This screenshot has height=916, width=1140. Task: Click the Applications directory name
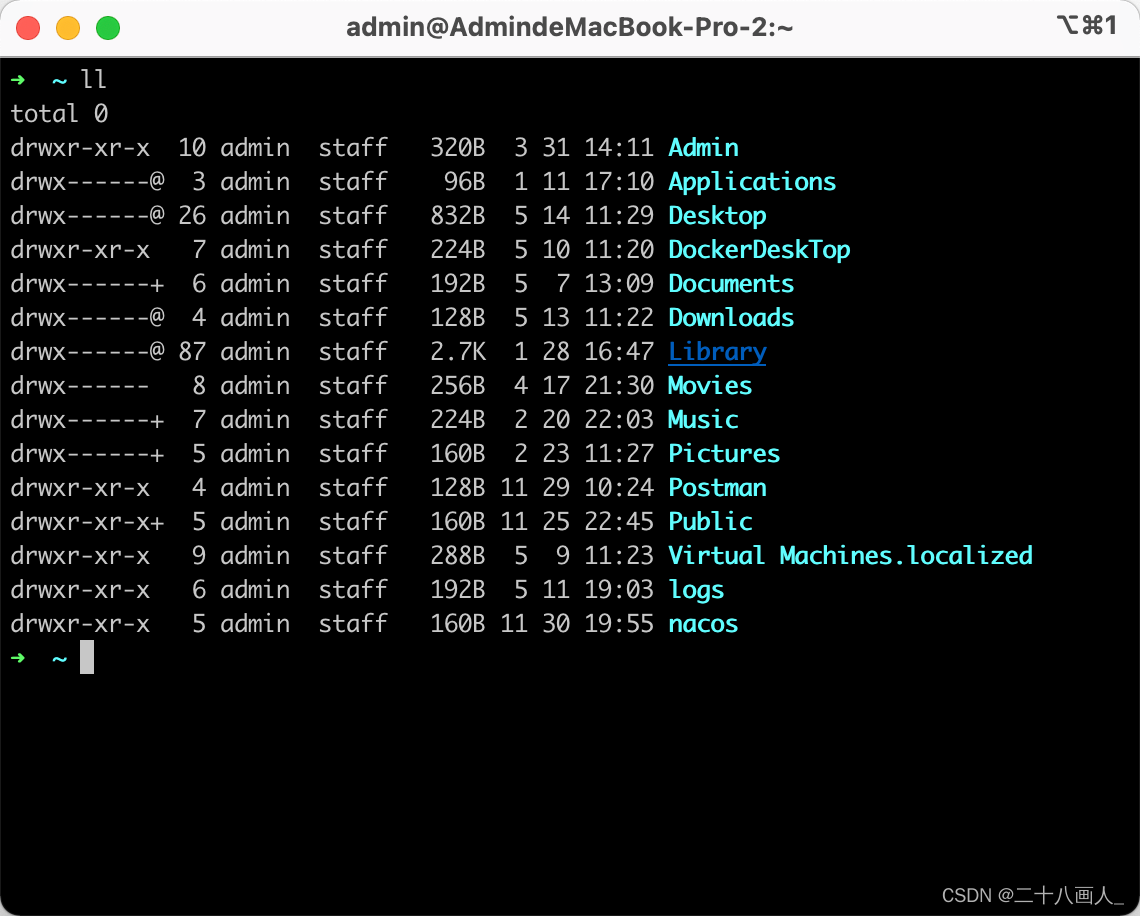[752, 182]
